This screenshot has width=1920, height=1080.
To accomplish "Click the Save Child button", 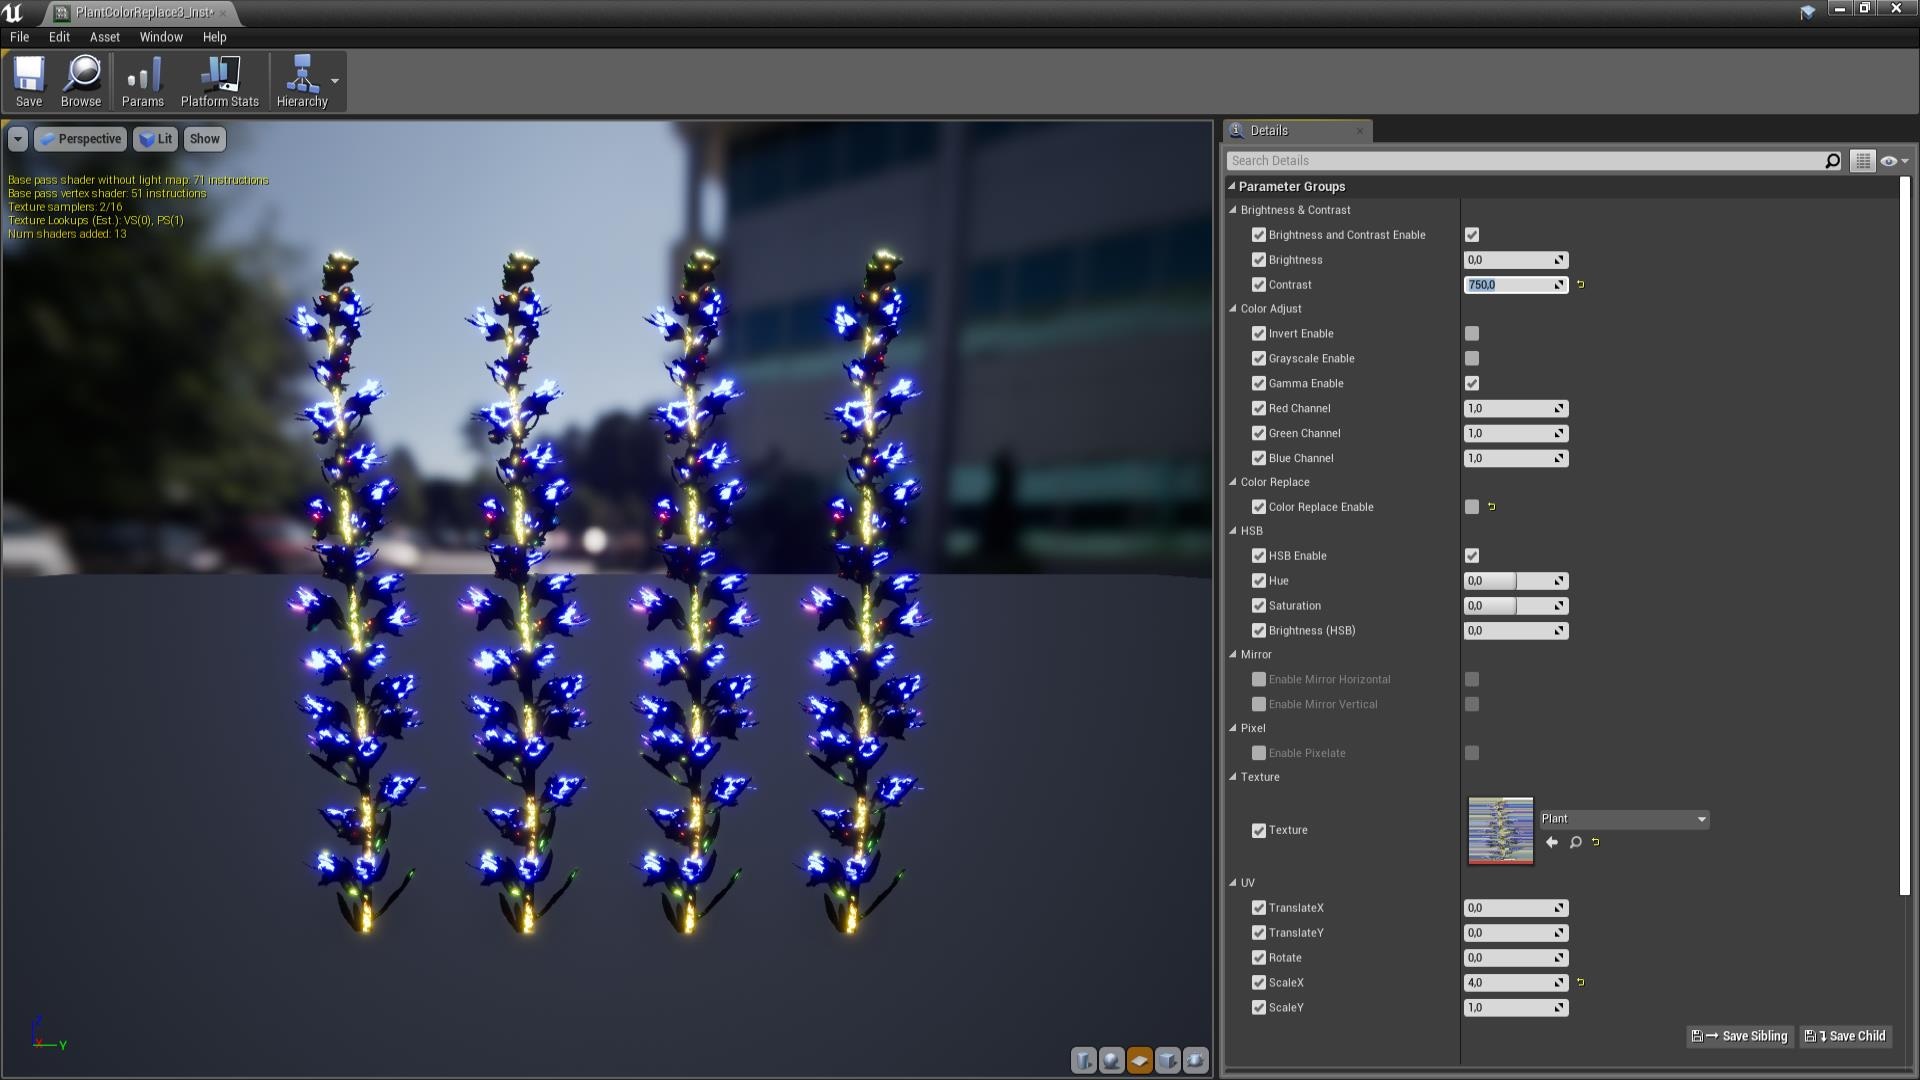I will point(1845,1036).
